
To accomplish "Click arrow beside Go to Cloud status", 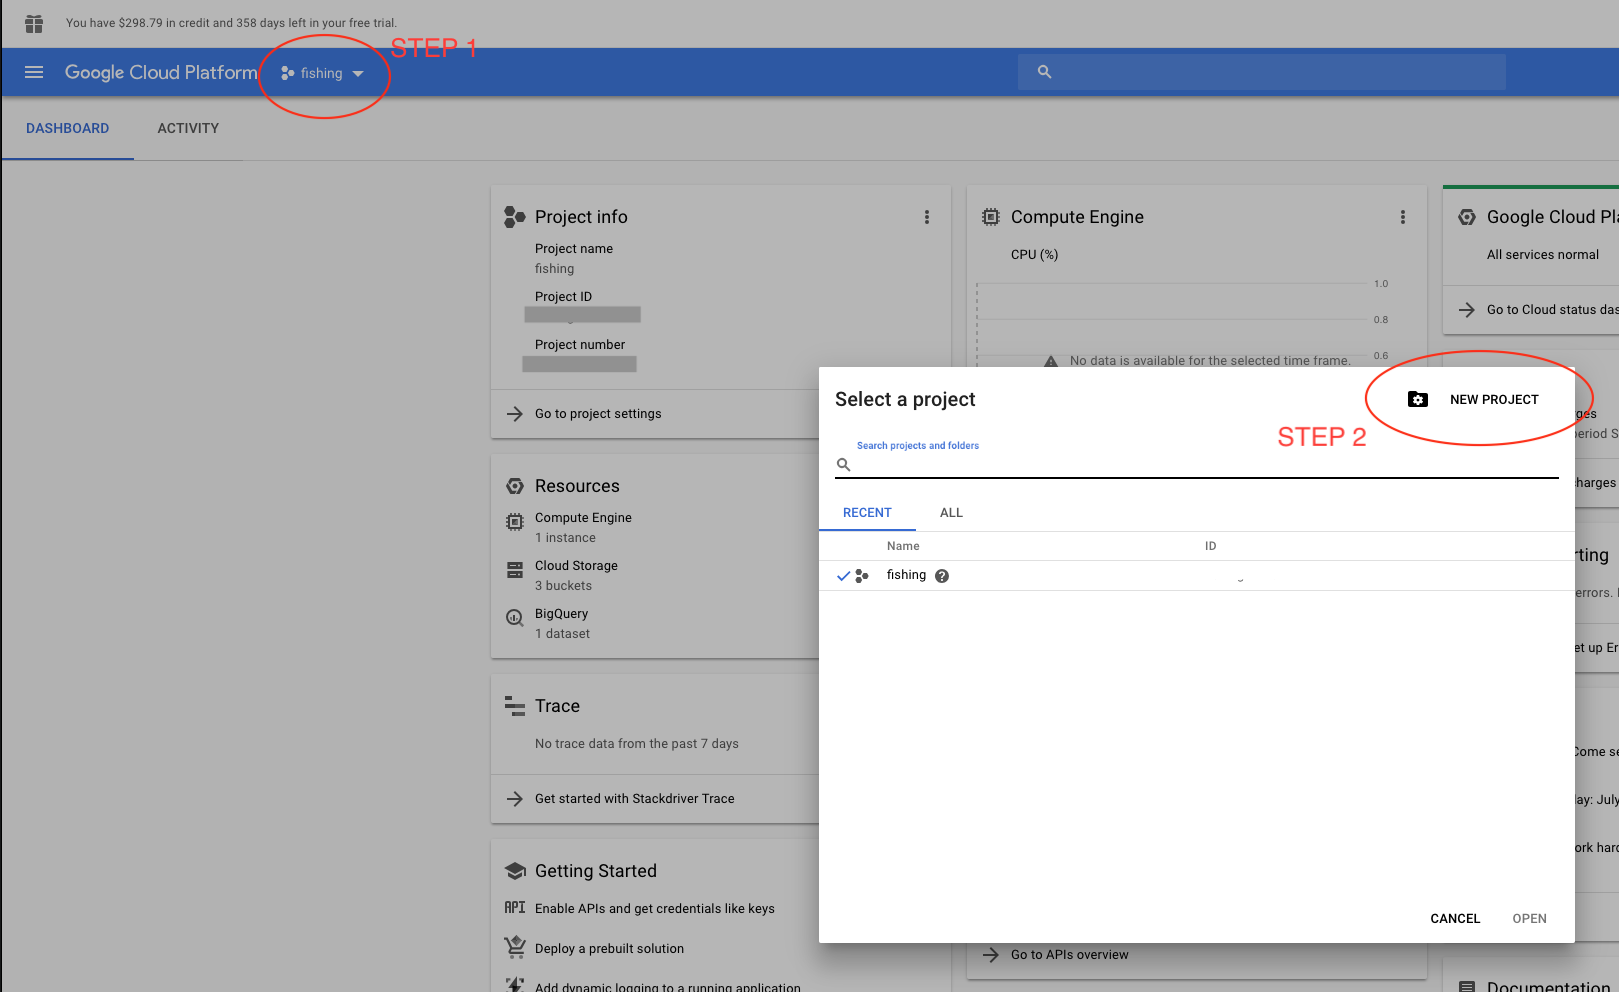I will 1467,310.
